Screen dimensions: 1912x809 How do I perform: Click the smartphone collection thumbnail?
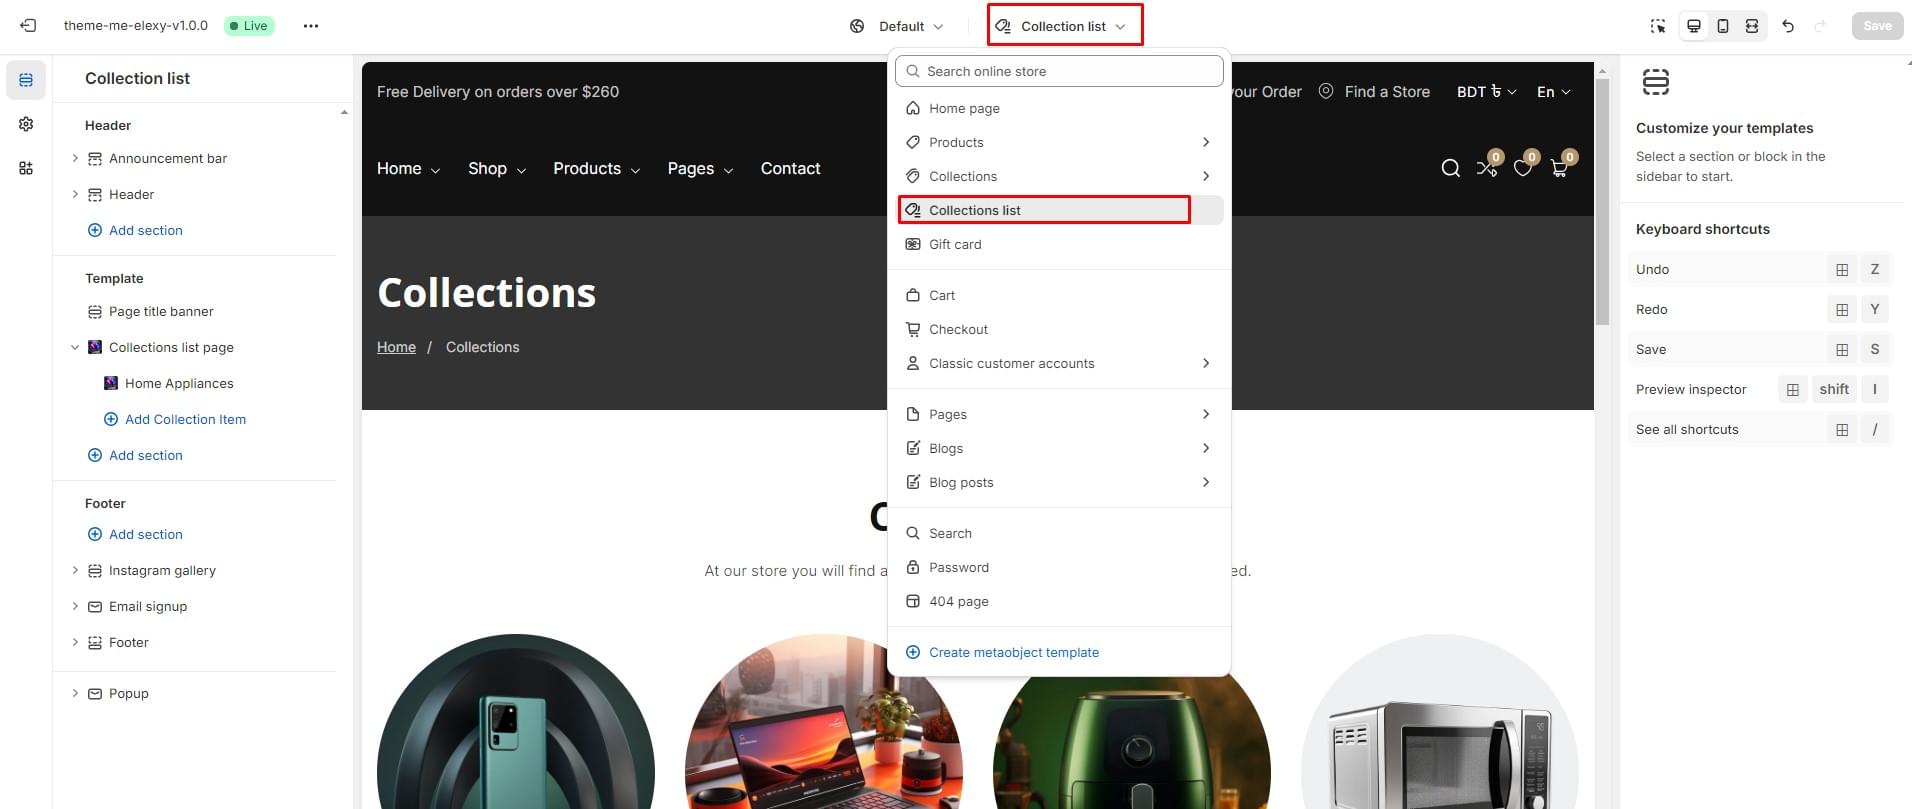pos(516,721)
